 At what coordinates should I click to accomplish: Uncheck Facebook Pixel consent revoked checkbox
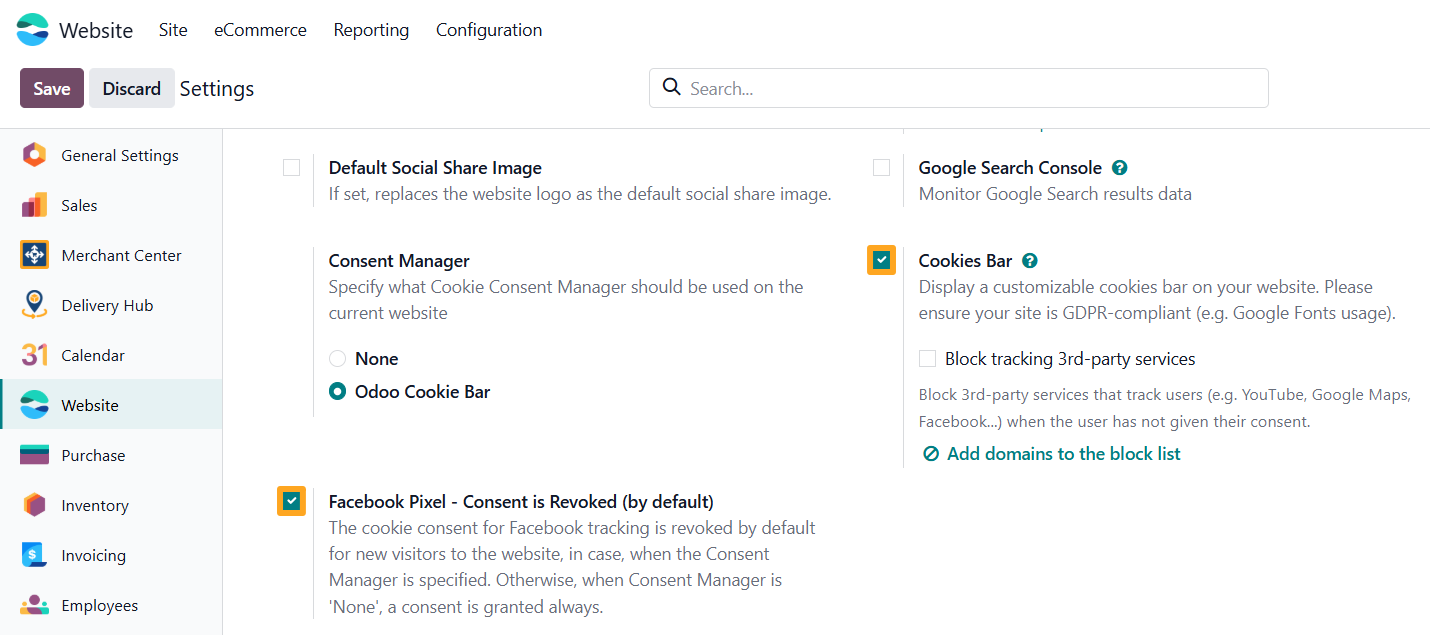pyautogui.click(x=291, y=501)
